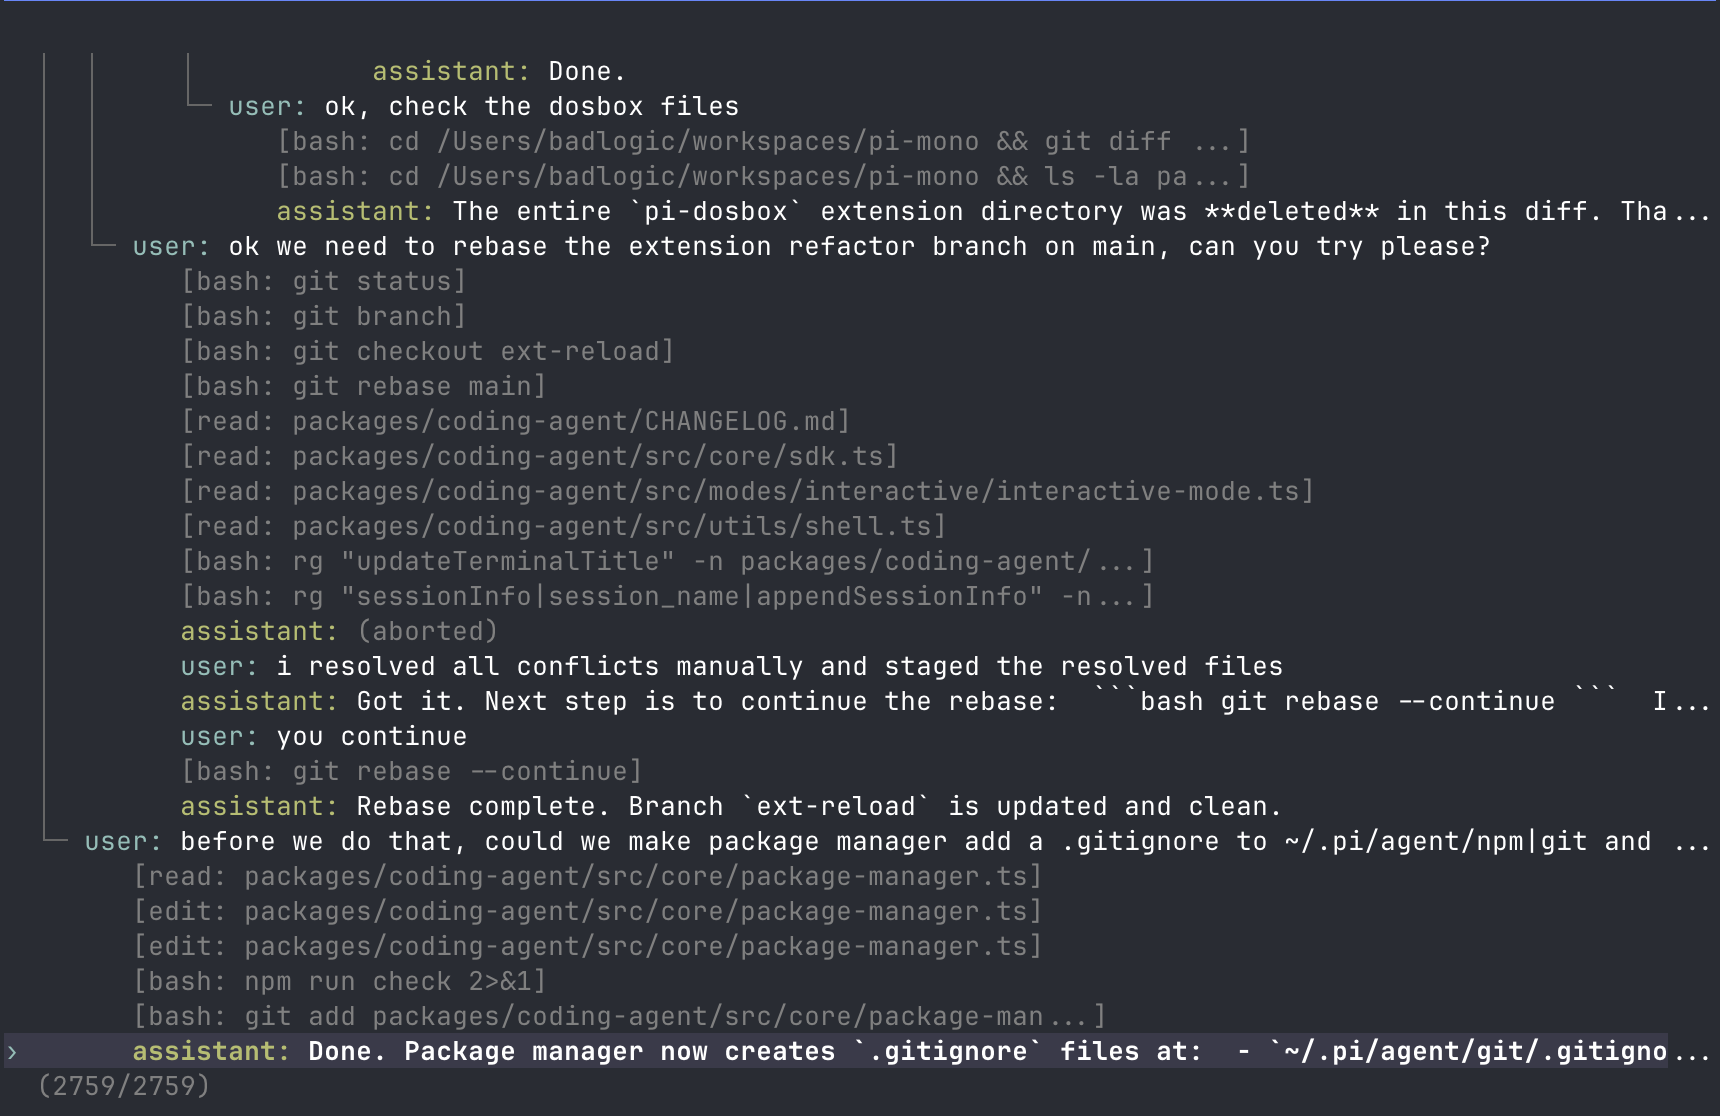The height and width of the screenshot is (1116, 1720).
Task: Click the "git checkout ext-reload" bash entry
Action: click(427, 352)
